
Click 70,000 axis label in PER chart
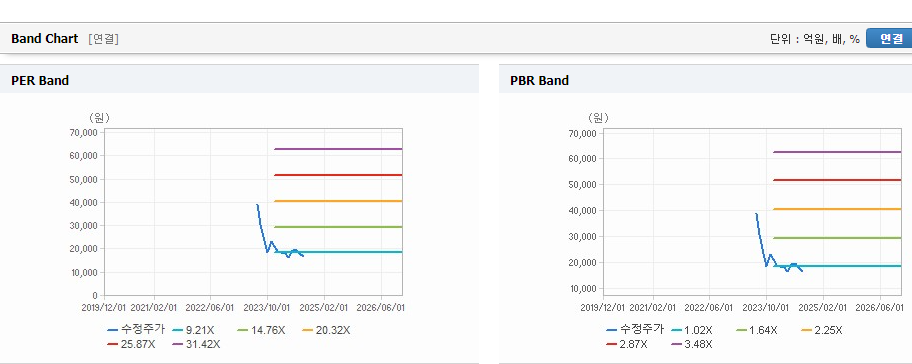(x=84, y=133)
